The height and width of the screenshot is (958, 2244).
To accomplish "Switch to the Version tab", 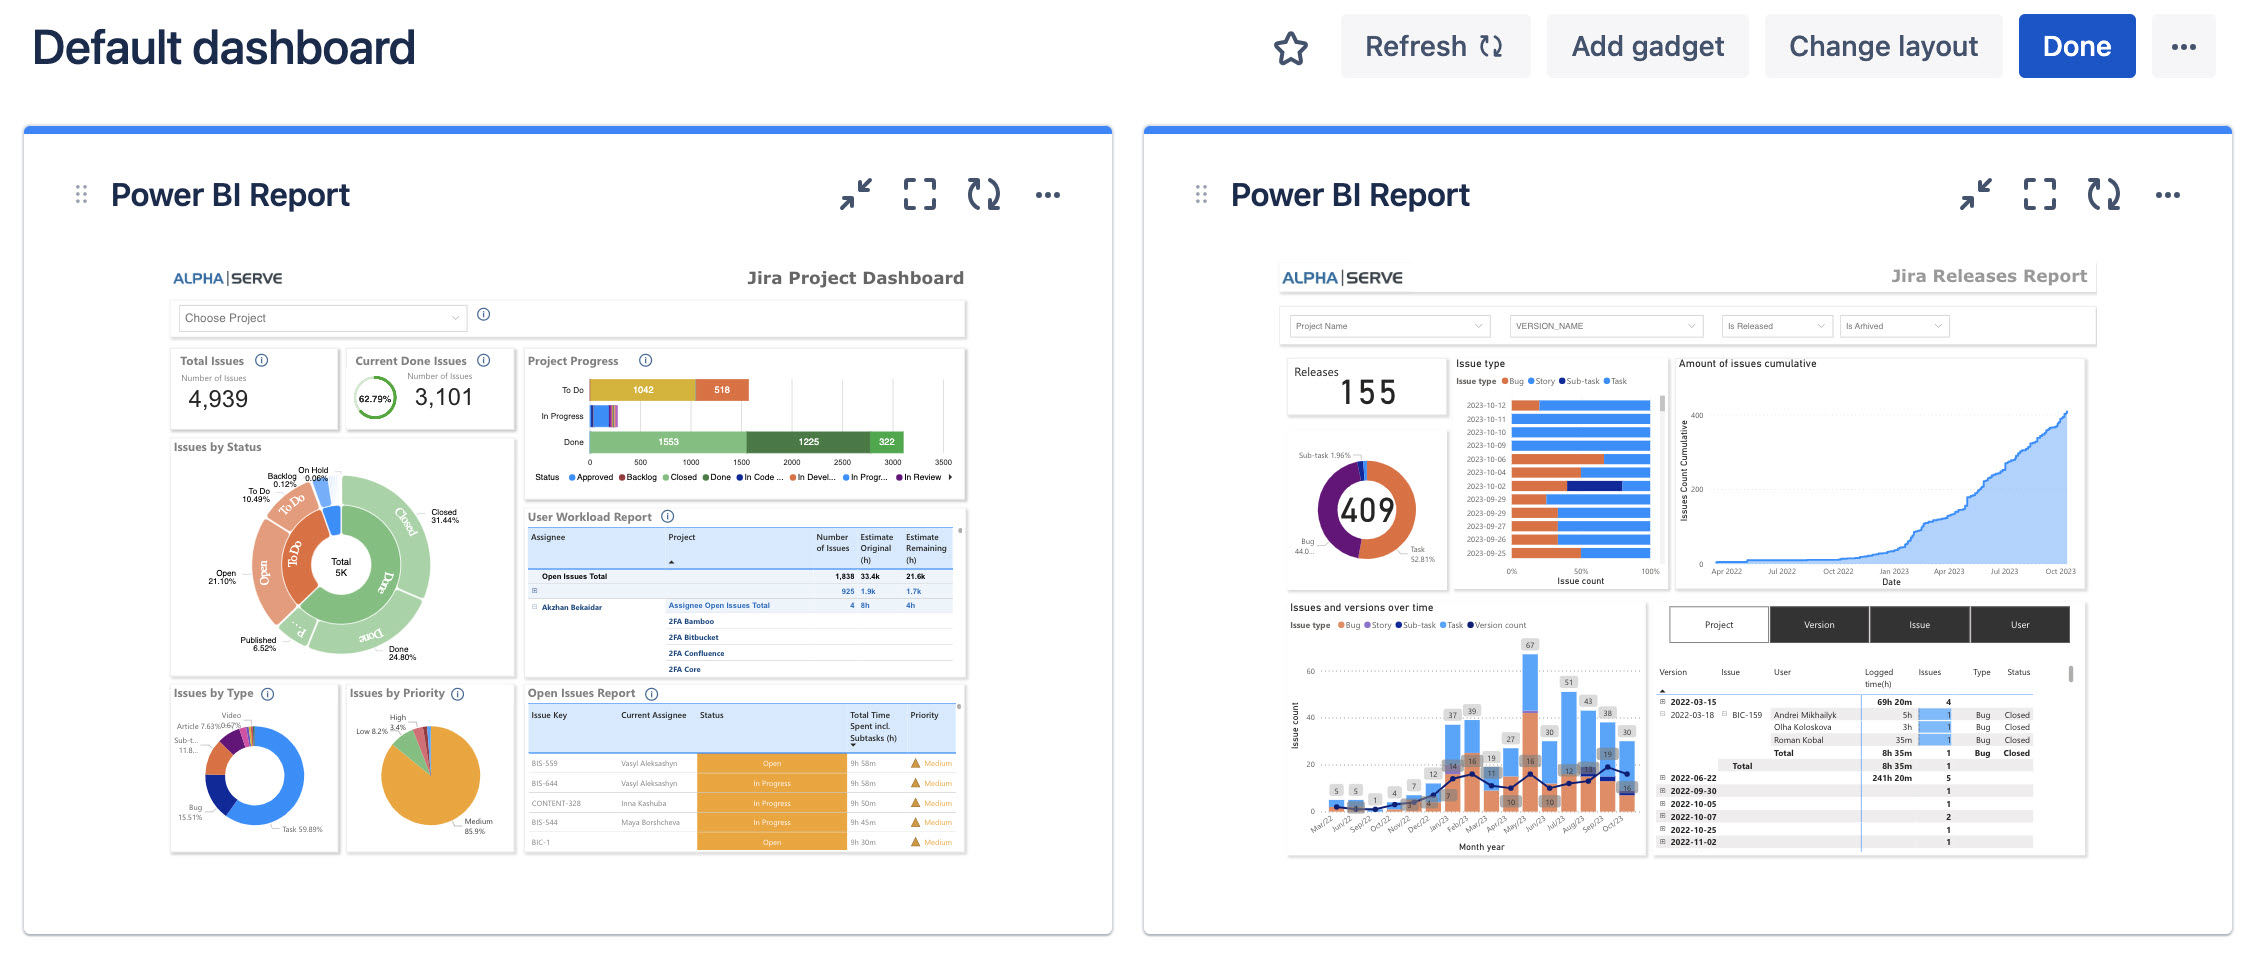I will (1819, 625).
